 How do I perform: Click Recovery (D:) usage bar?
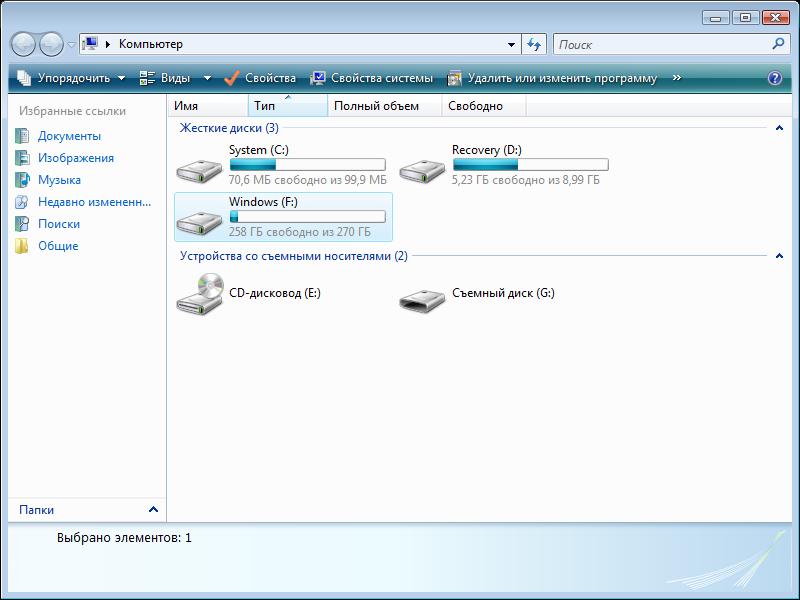[x=531, y=164]
